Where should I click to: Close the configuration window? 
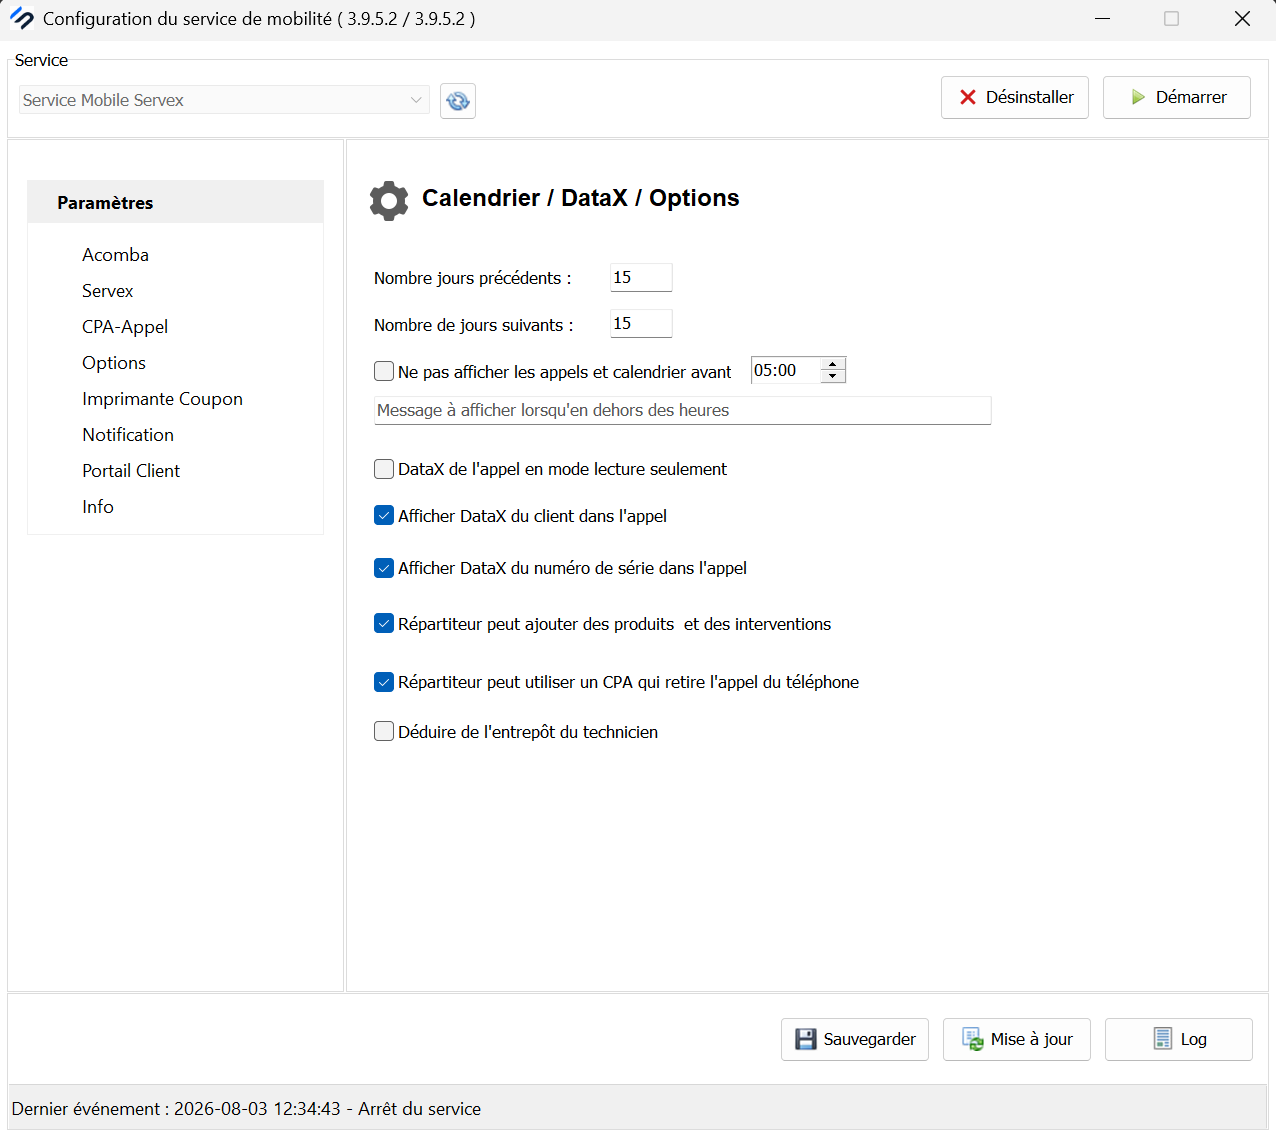point(1242,18)
